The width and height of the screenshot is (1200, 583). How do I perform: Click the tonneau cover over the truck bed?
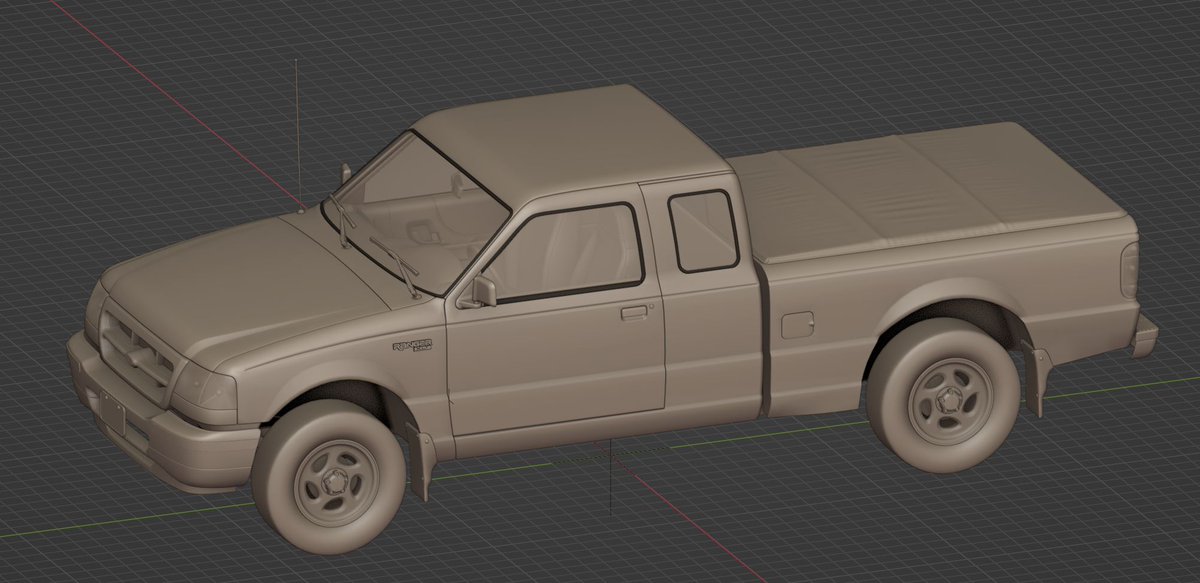pos(932,188)
